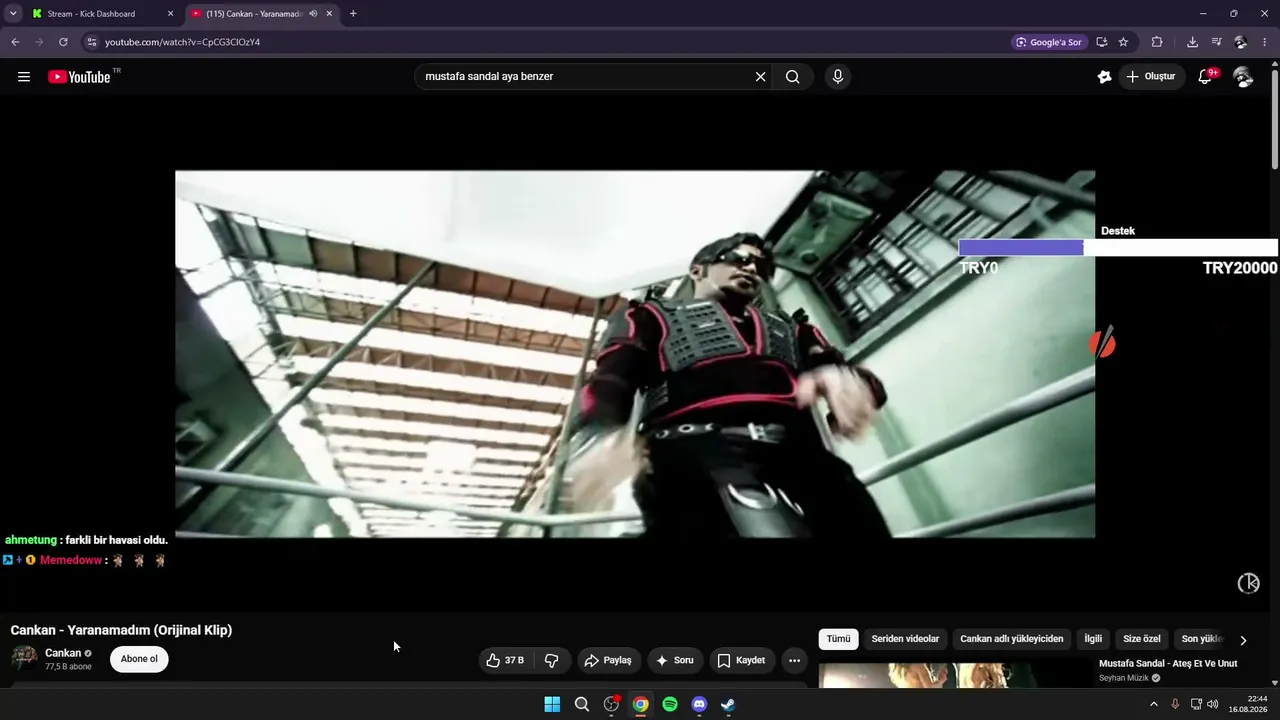1280x720 pixels.
Task: Open site information icon in address bar
Action: 91,42
